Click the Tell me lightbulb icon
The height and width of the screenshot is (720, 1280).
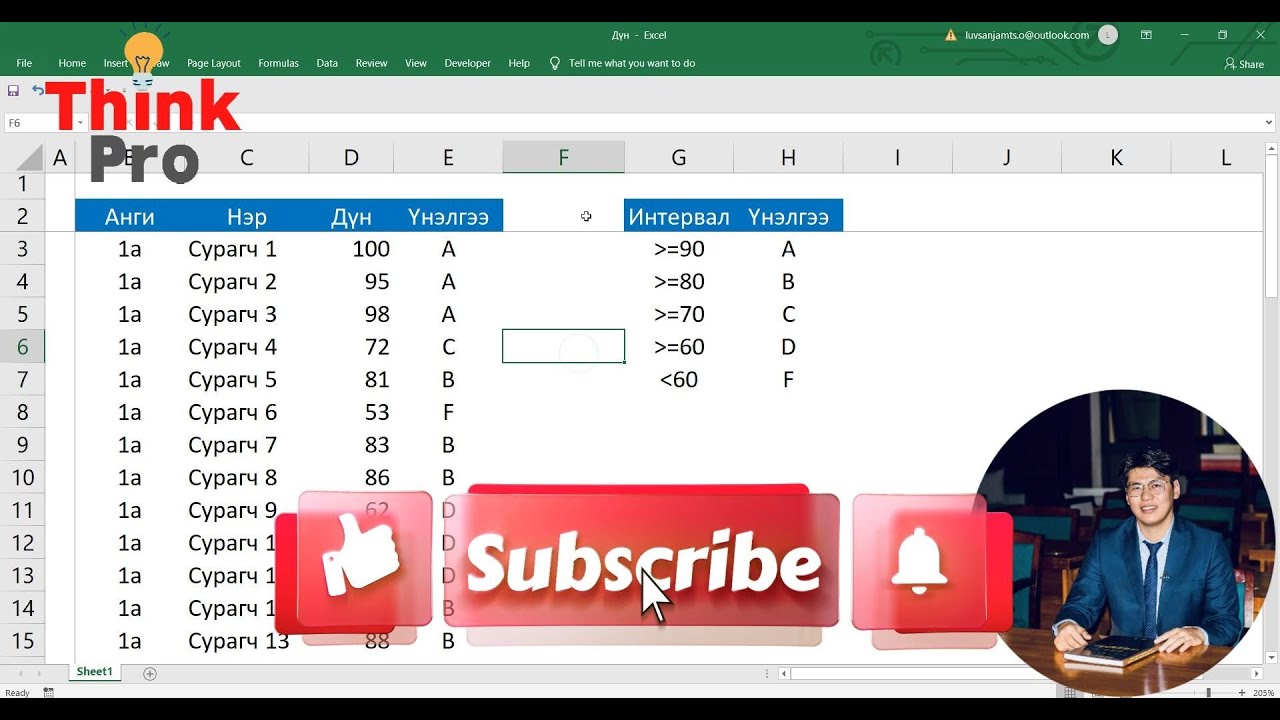[x=555, y=63]
